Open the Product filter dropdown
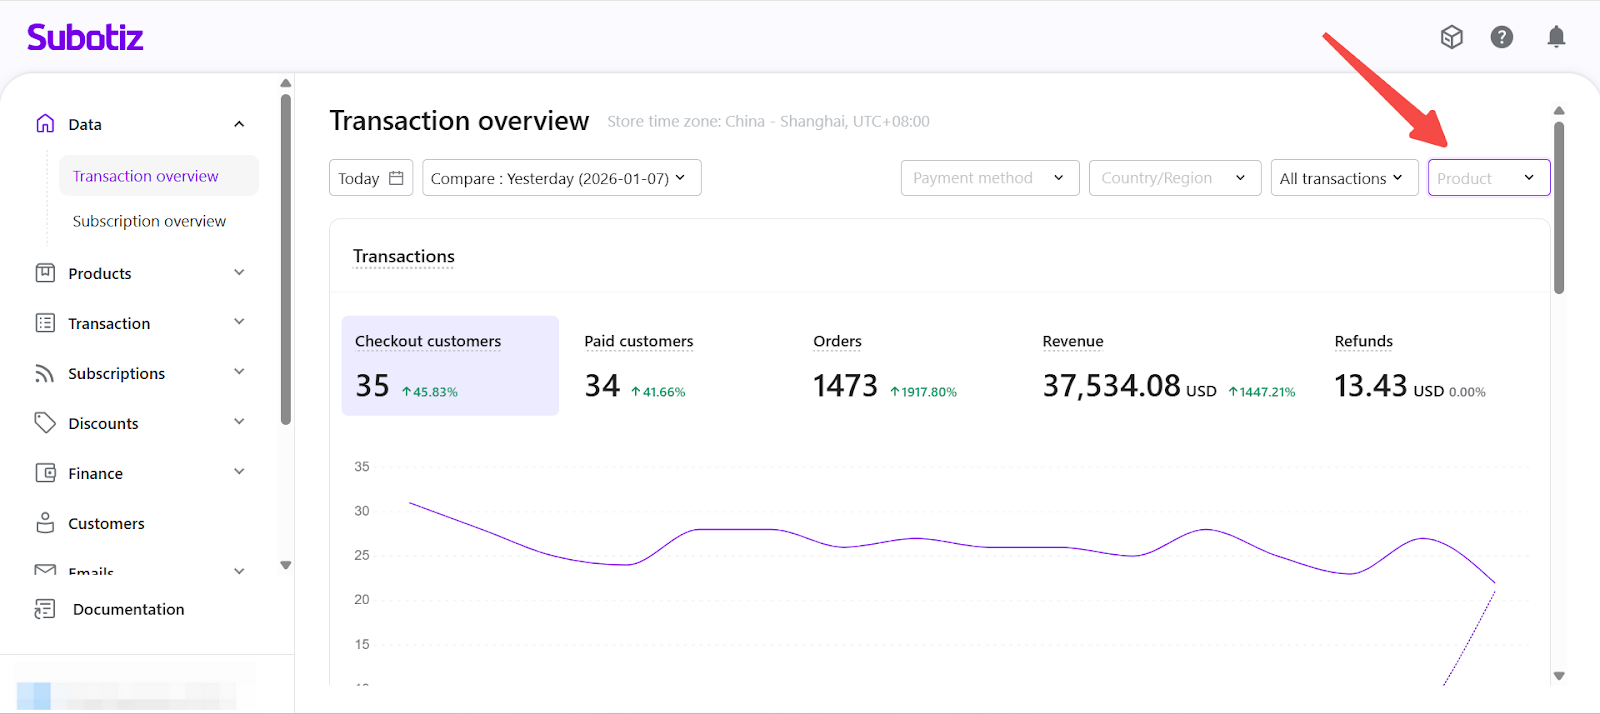 [1488, 178]
